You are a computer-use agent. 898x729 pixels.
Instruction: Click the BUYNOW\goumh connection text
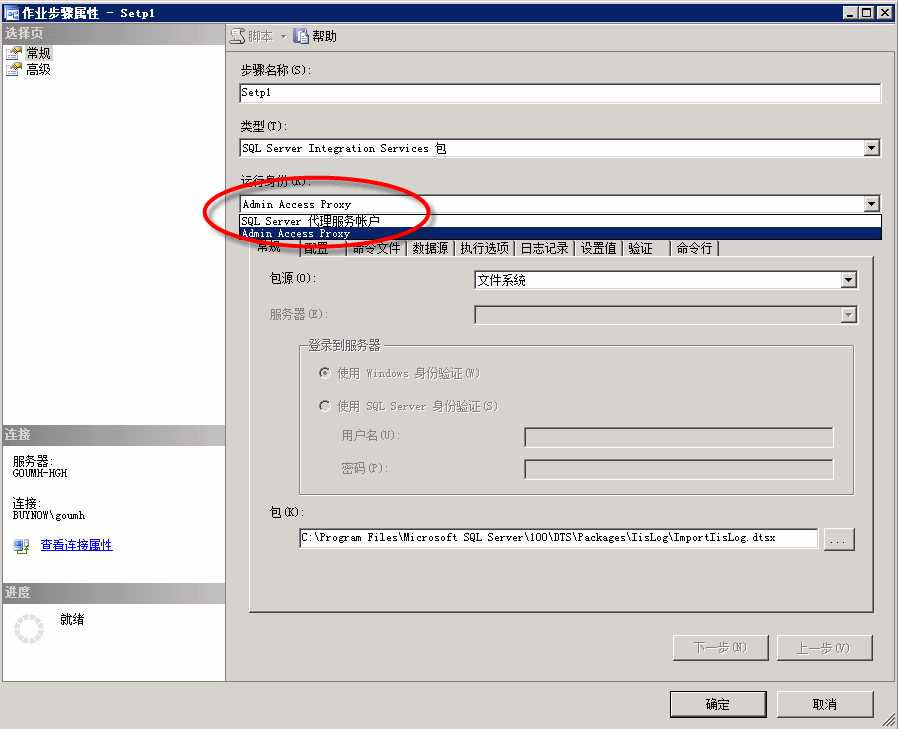pyautogui.click(x=49, y=515)
